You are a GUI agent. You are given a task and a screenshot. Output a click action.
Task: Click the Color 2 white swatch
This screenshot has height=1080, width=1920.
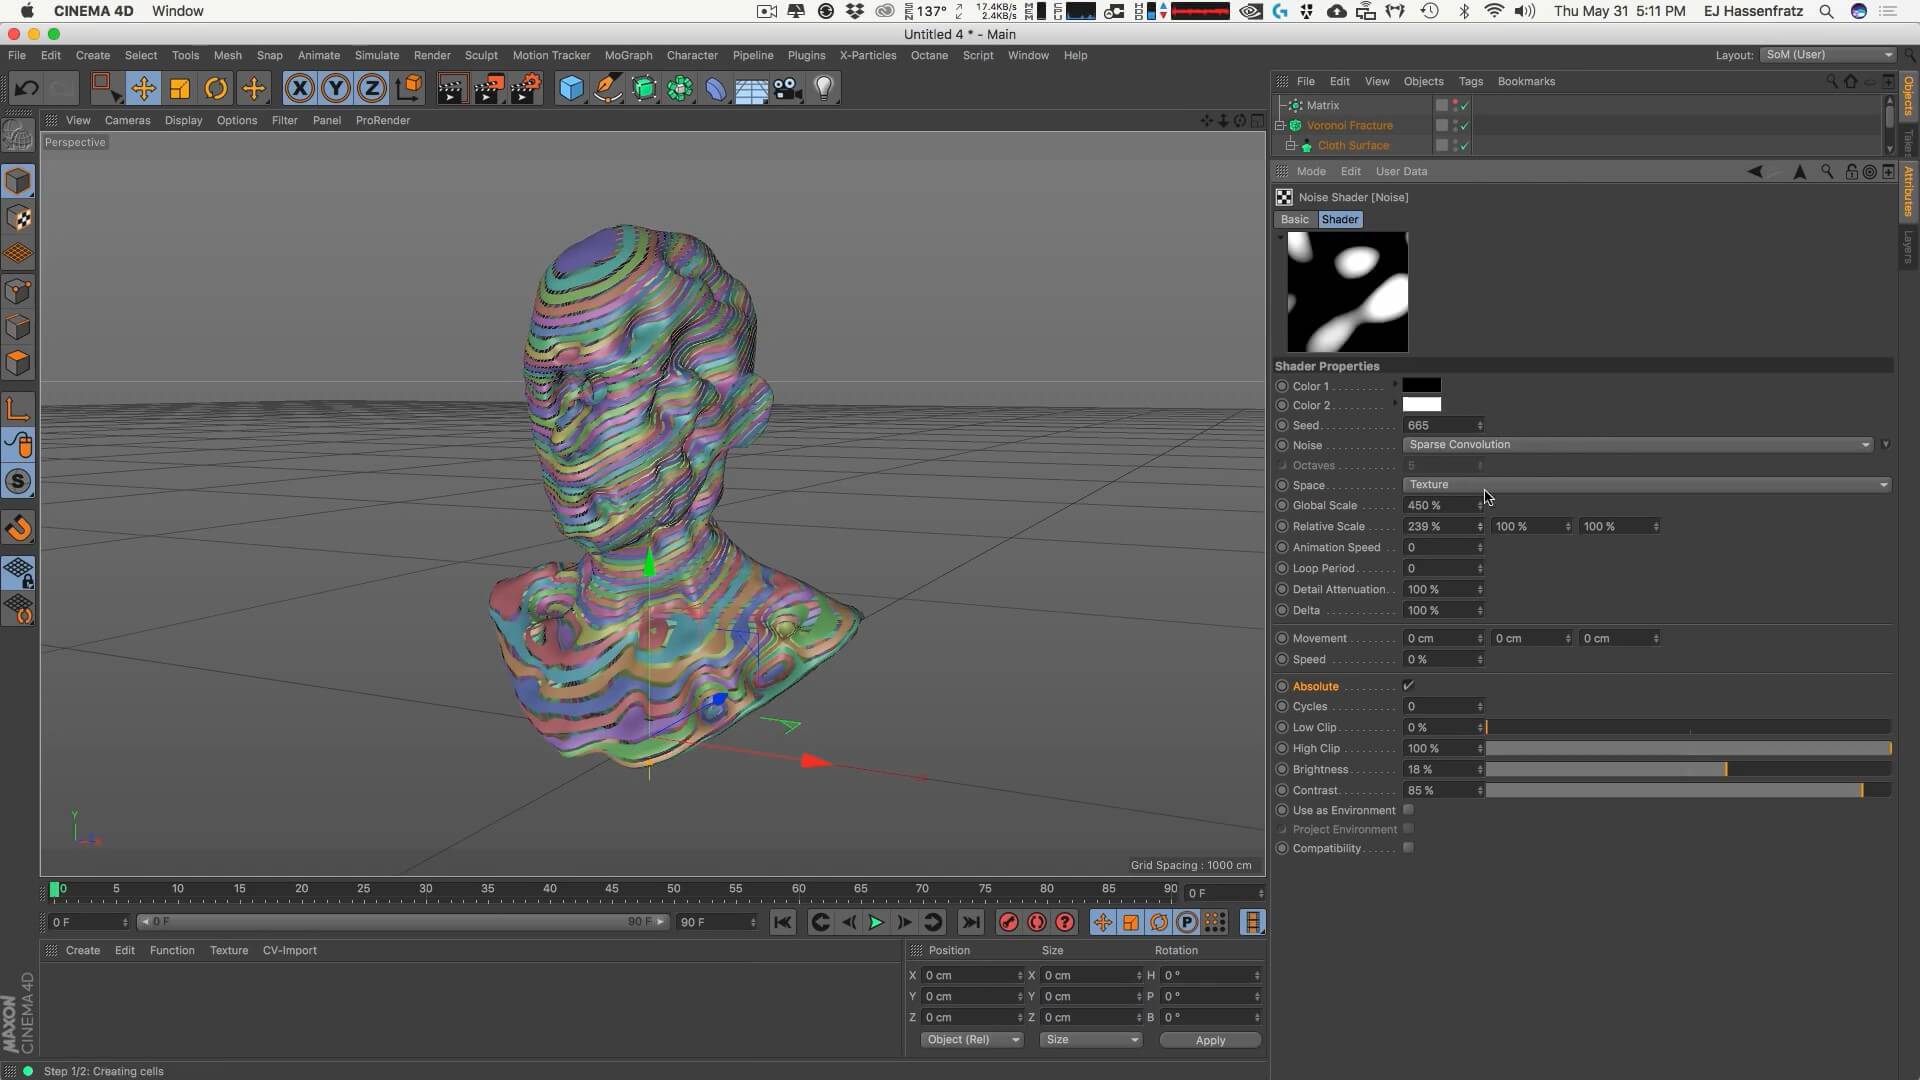[x=1421, y=405]
